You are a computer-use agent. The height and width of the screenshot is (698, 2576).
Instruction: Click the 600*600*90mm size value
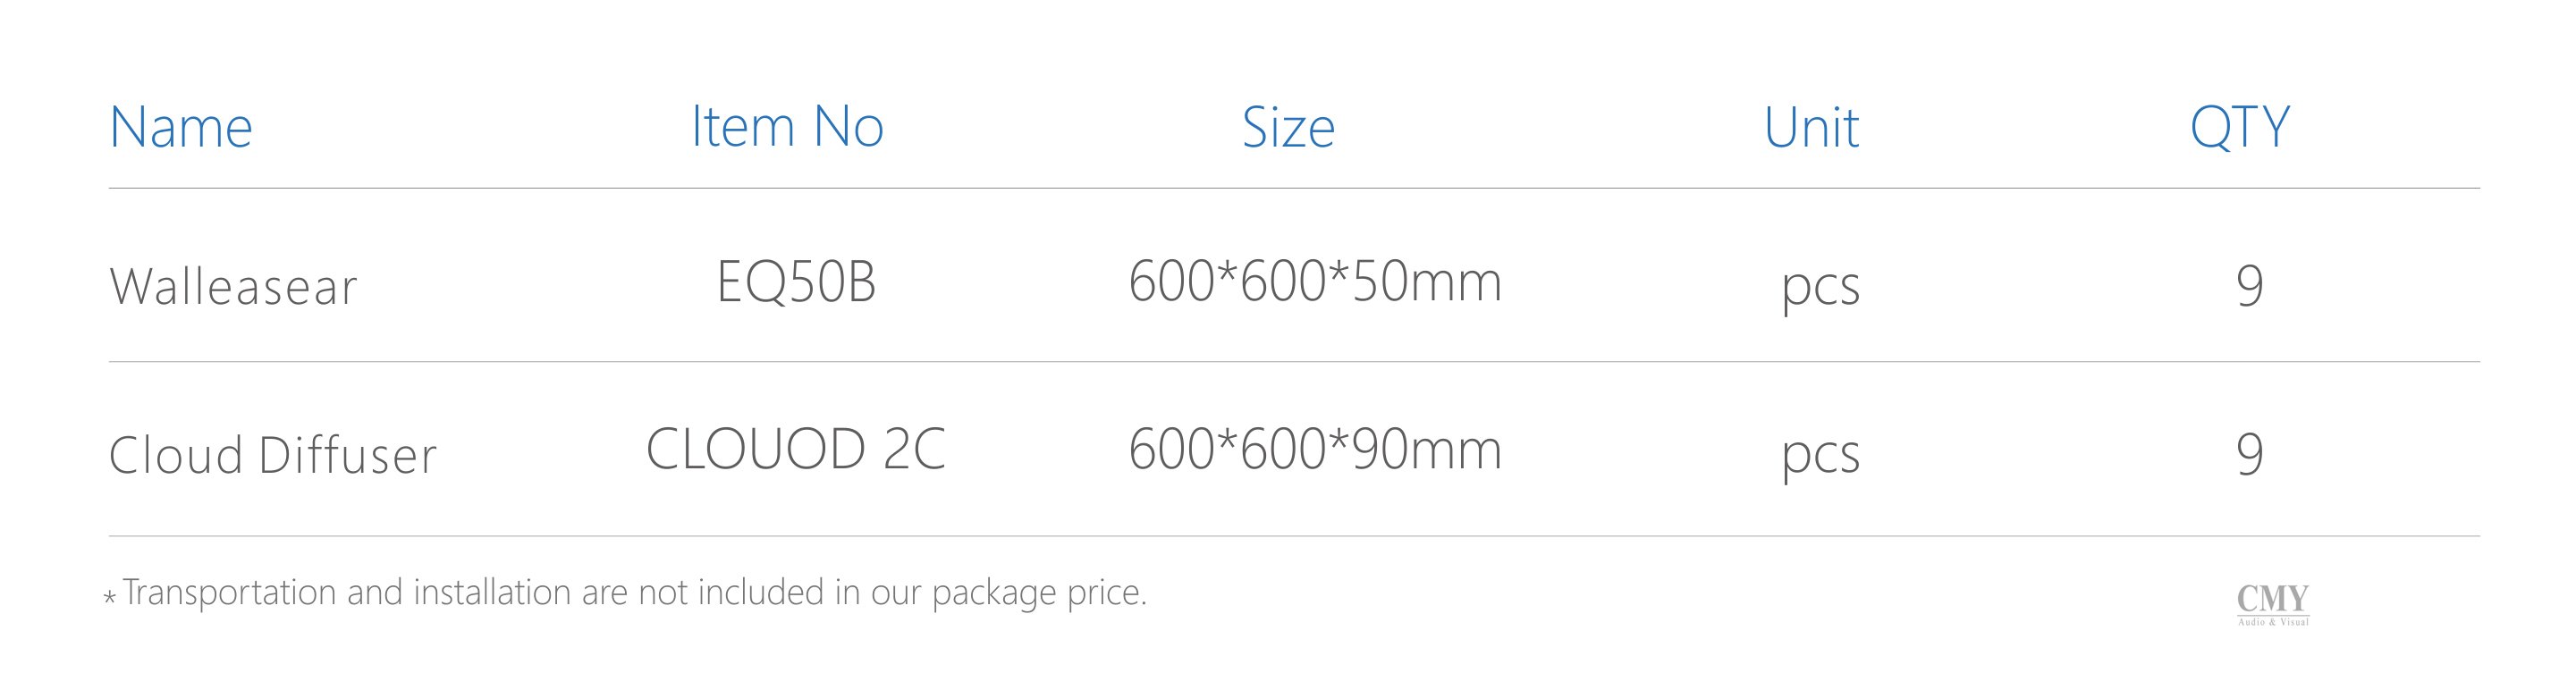click(1315, 450)
